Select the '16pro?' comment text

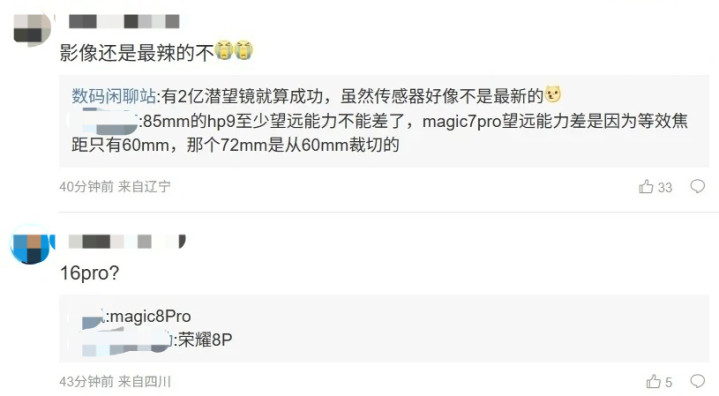tap(90, 273)
